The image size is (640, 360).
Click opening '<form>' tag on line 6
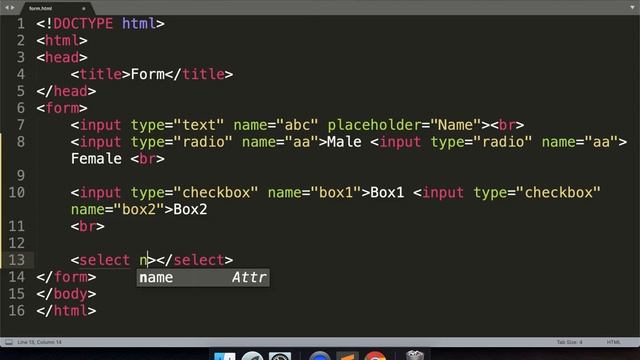62,108
